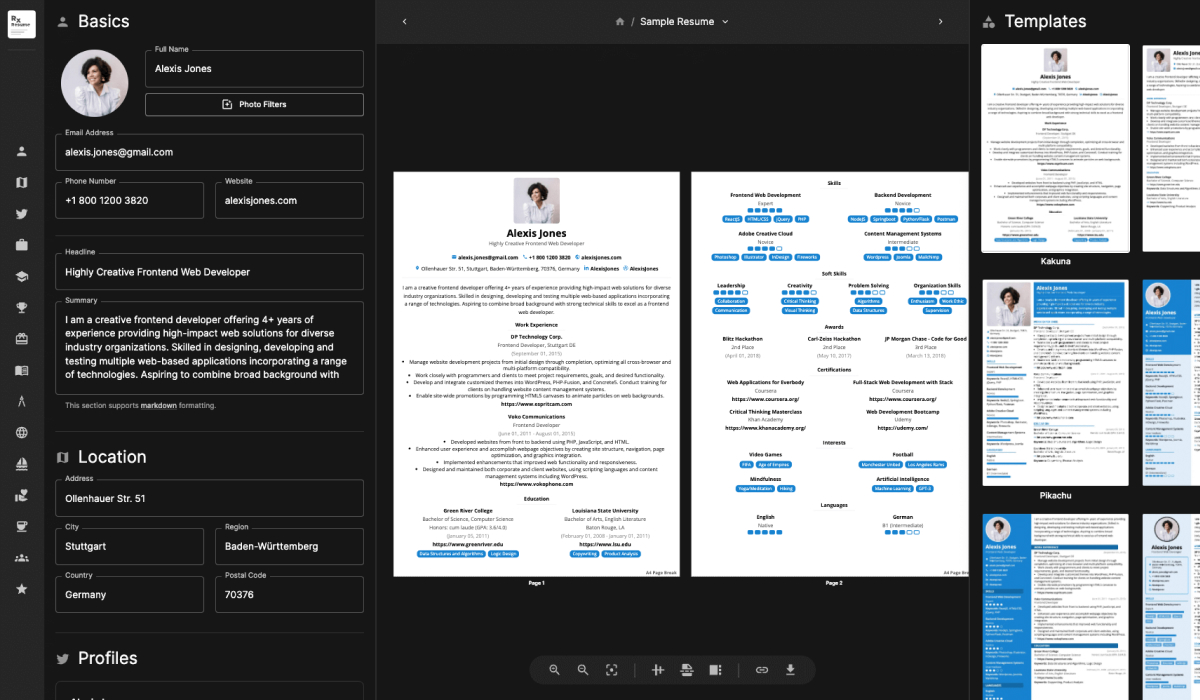1200x700 pixels.
Task: Select the Awards trophy icon
Action: pyautogui.click(x=21, y=306)
